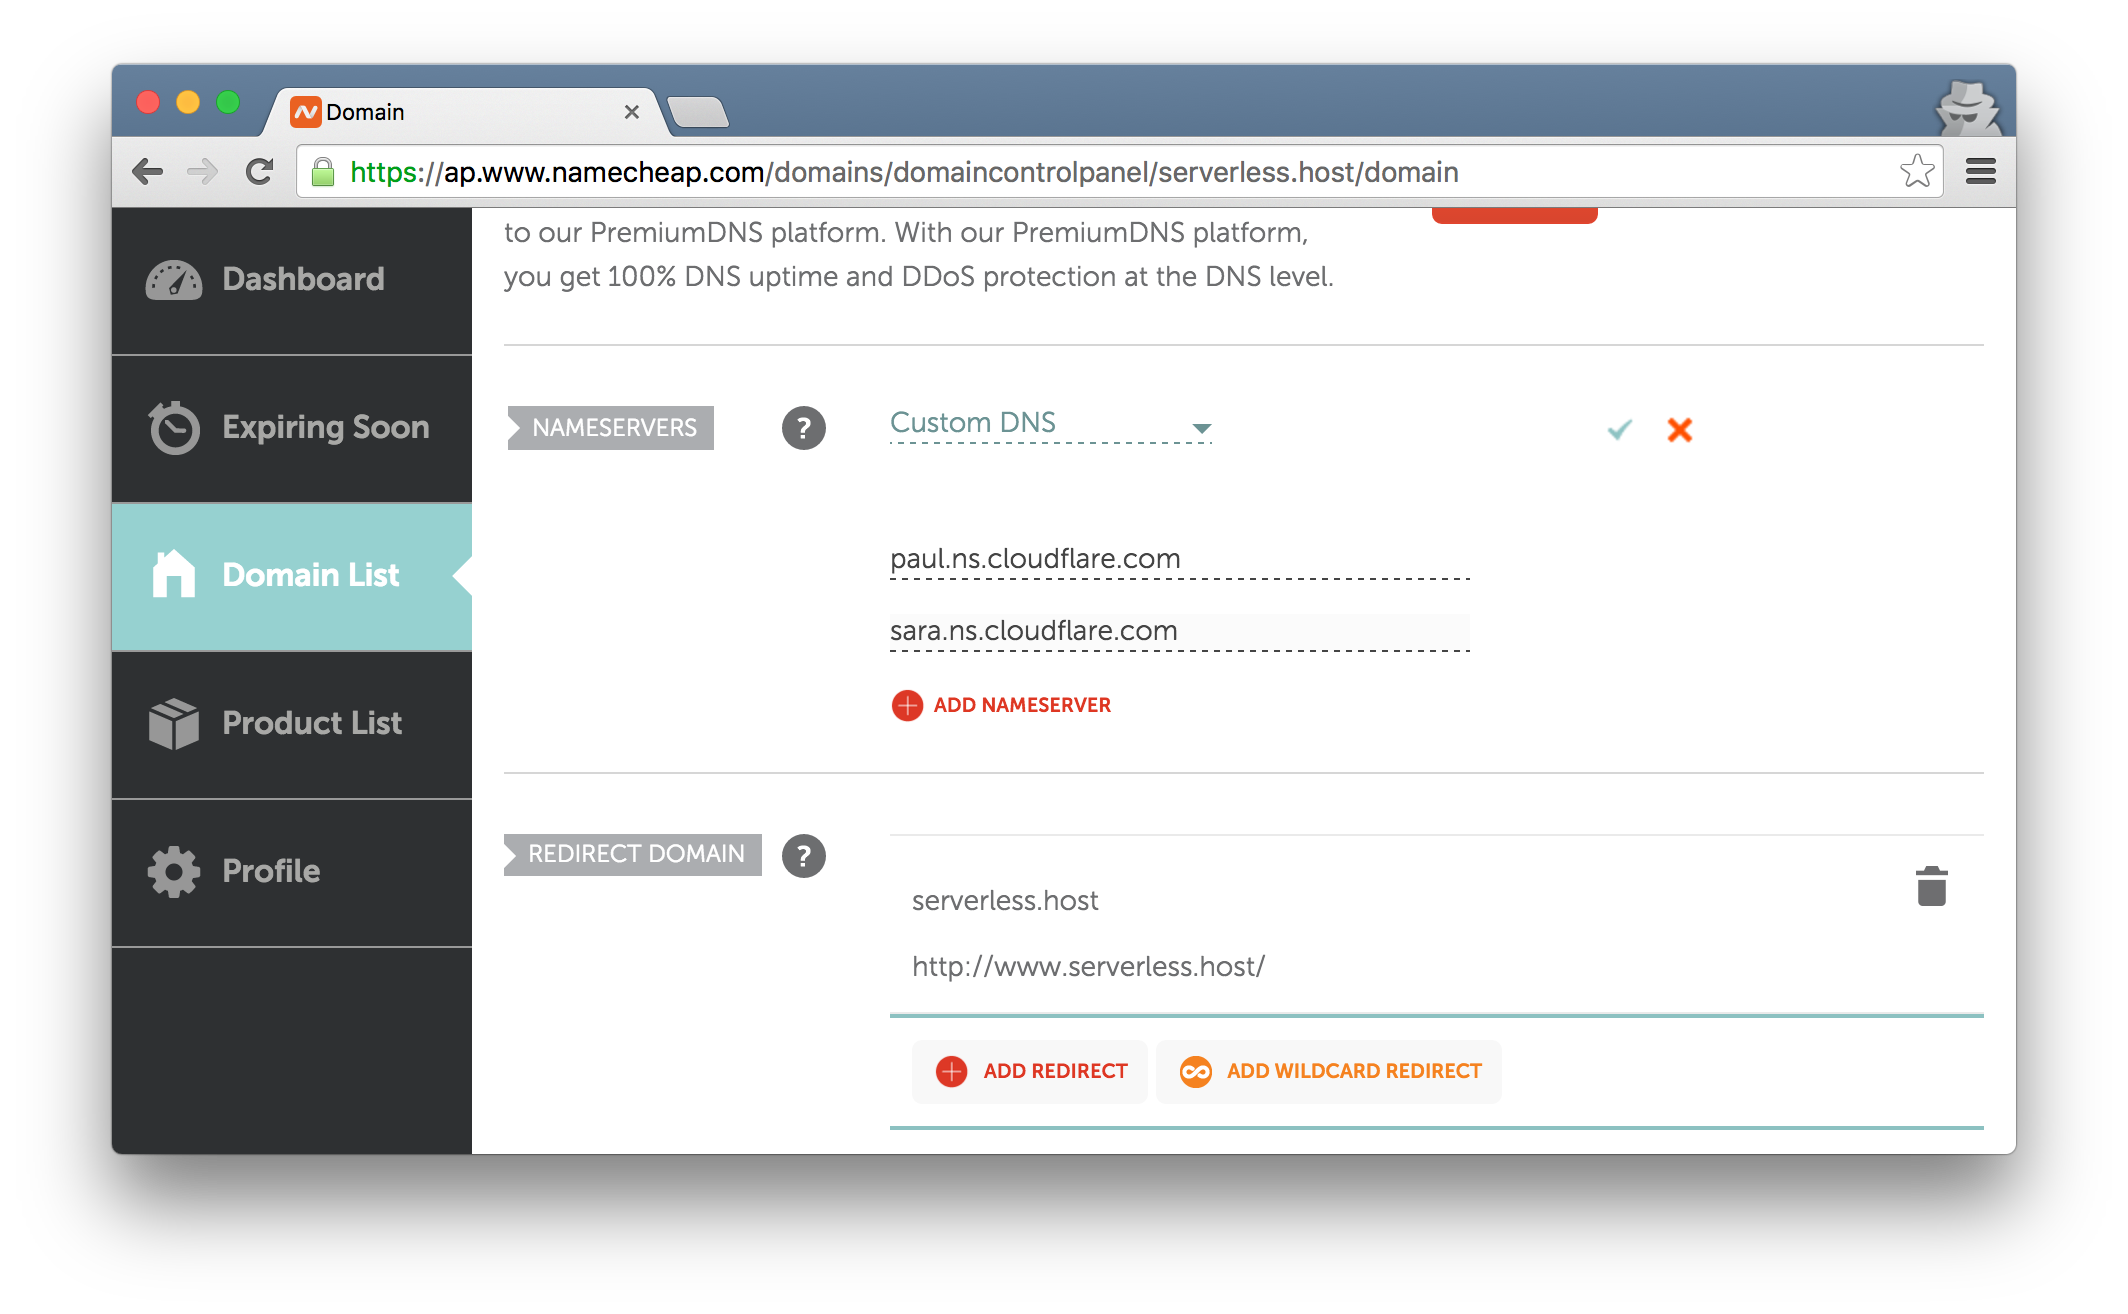
Task: Click the help question mark icon for NAMESERVERS
Action: 807,427
